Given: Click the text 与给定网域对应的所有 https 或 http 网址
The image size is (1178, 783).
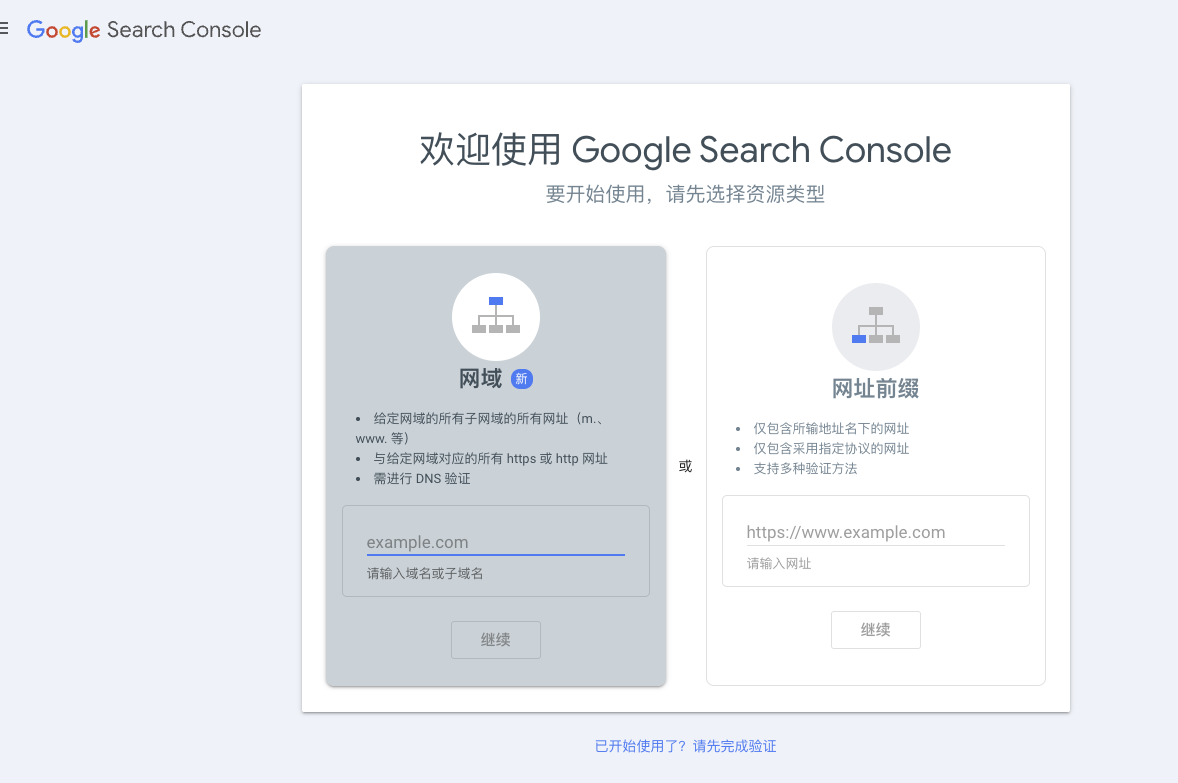Looking at the screenshot, I should coord(491,458).
